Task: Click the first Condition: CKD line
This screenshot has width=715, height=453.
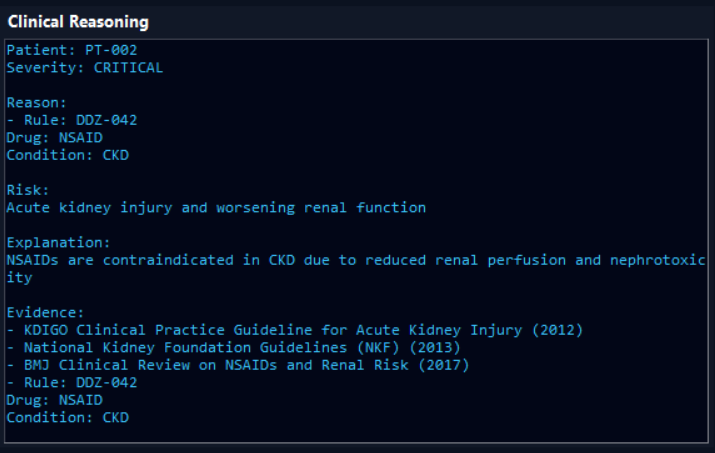Action: 67,155
